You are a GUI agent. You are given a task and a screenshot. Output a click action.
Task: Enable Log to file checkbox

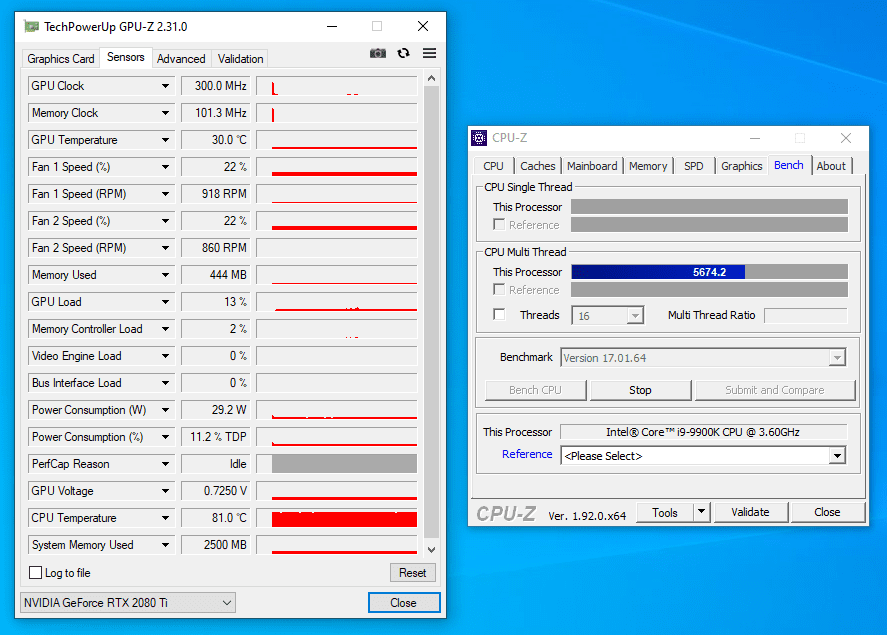click(x=35, y=573)
